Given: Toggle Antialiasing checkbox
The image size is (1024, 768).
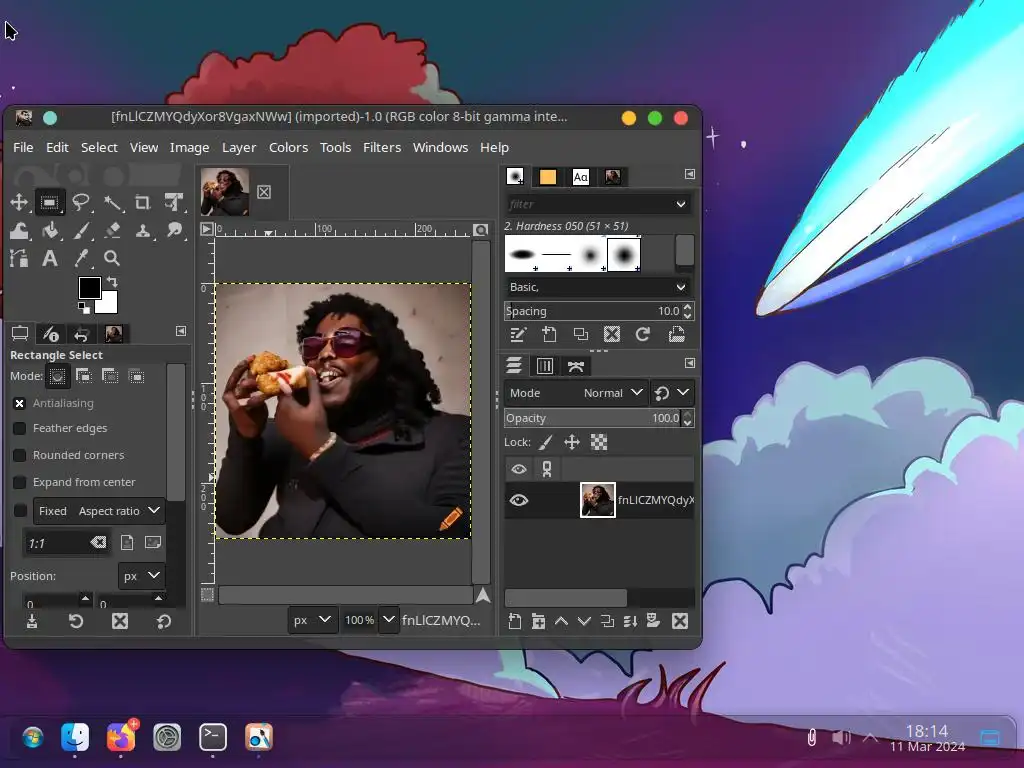Looking at the screenshot, I should (x=20, y=404).
